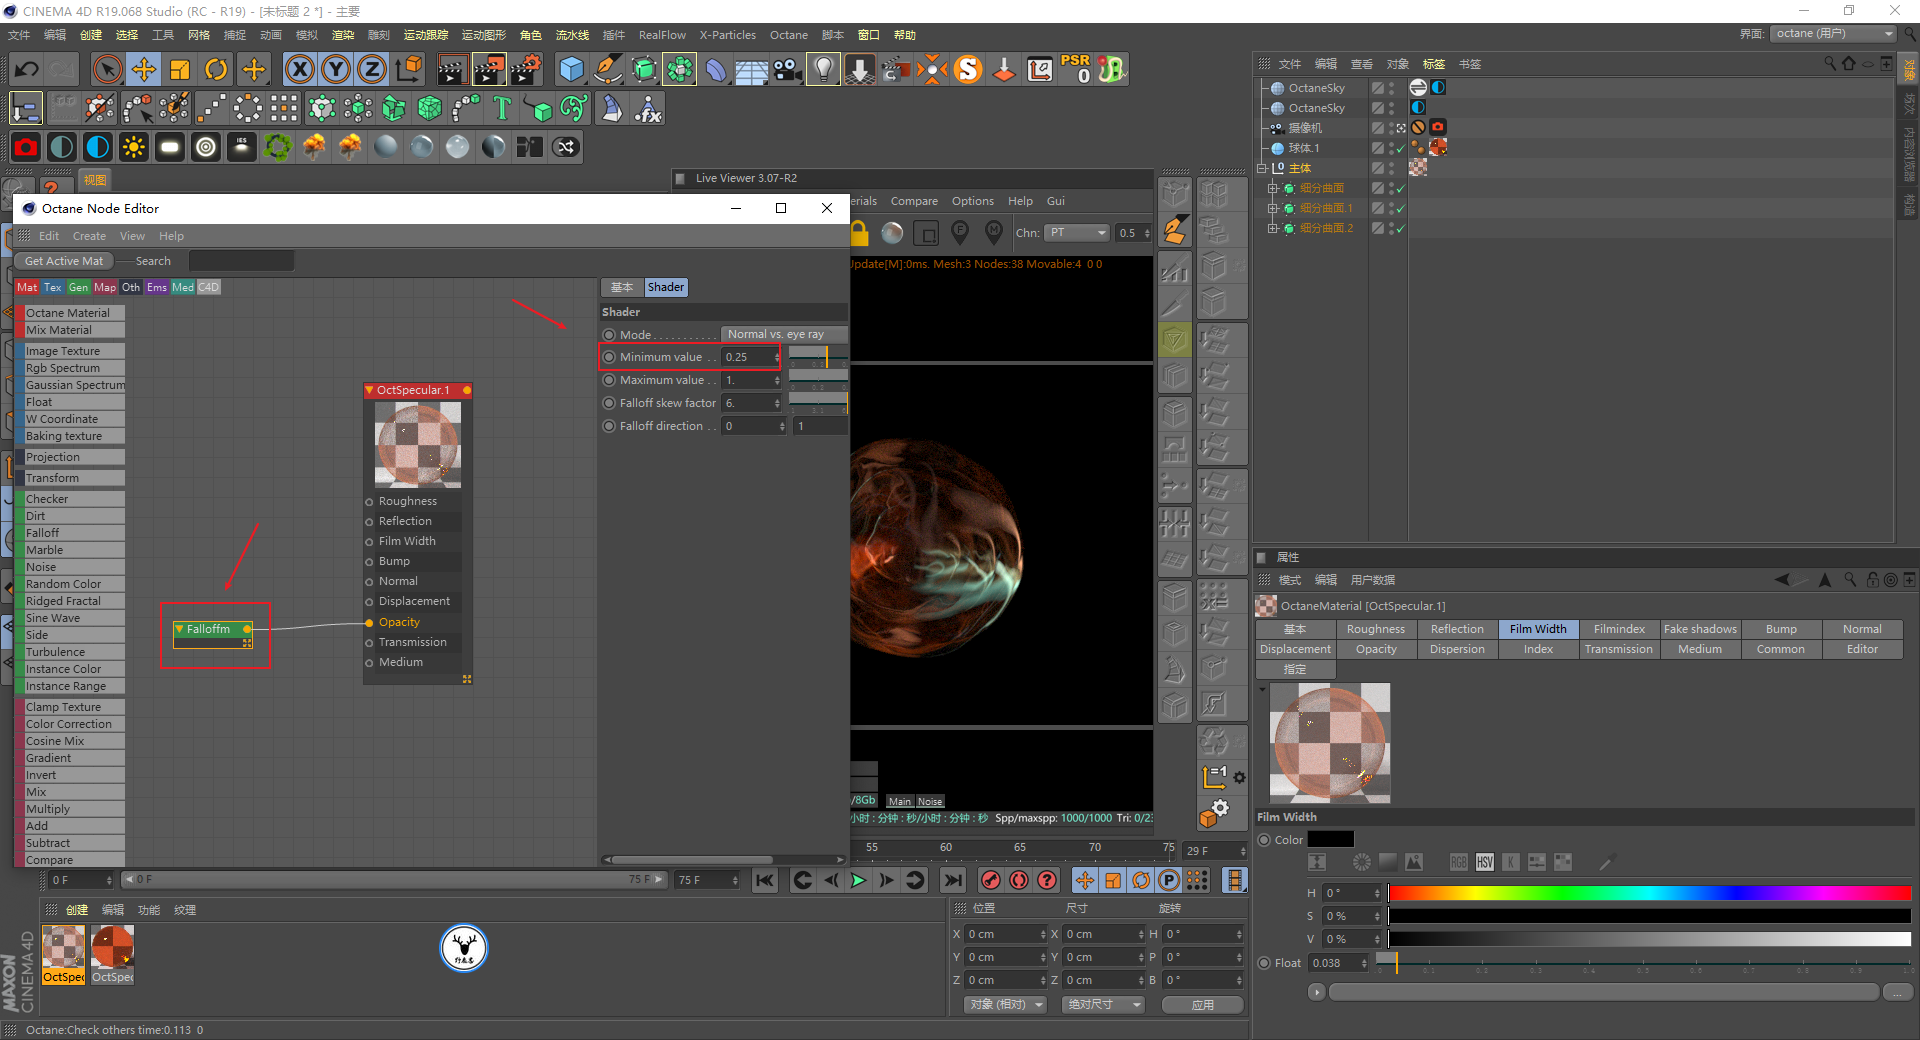
Task: Toggle the Film Width Float circle
Action: coord(1264,963)
